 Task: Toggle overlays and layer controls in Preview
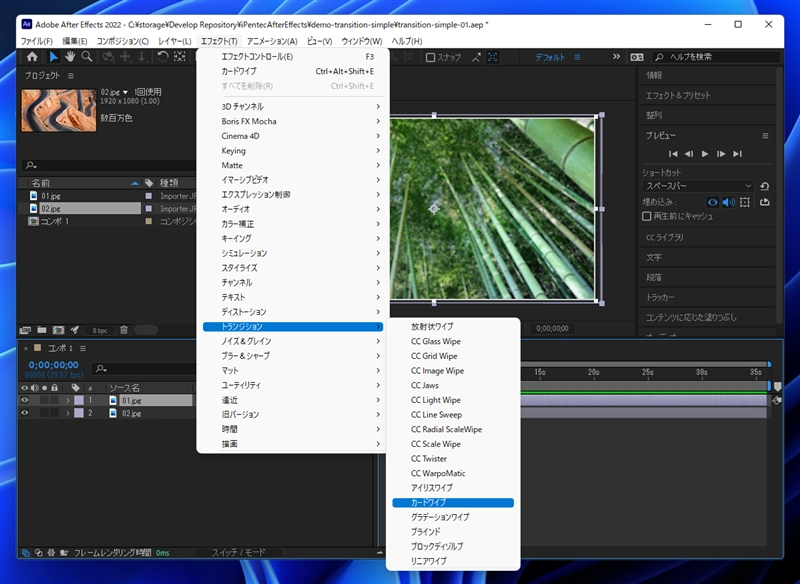point(745,202)
